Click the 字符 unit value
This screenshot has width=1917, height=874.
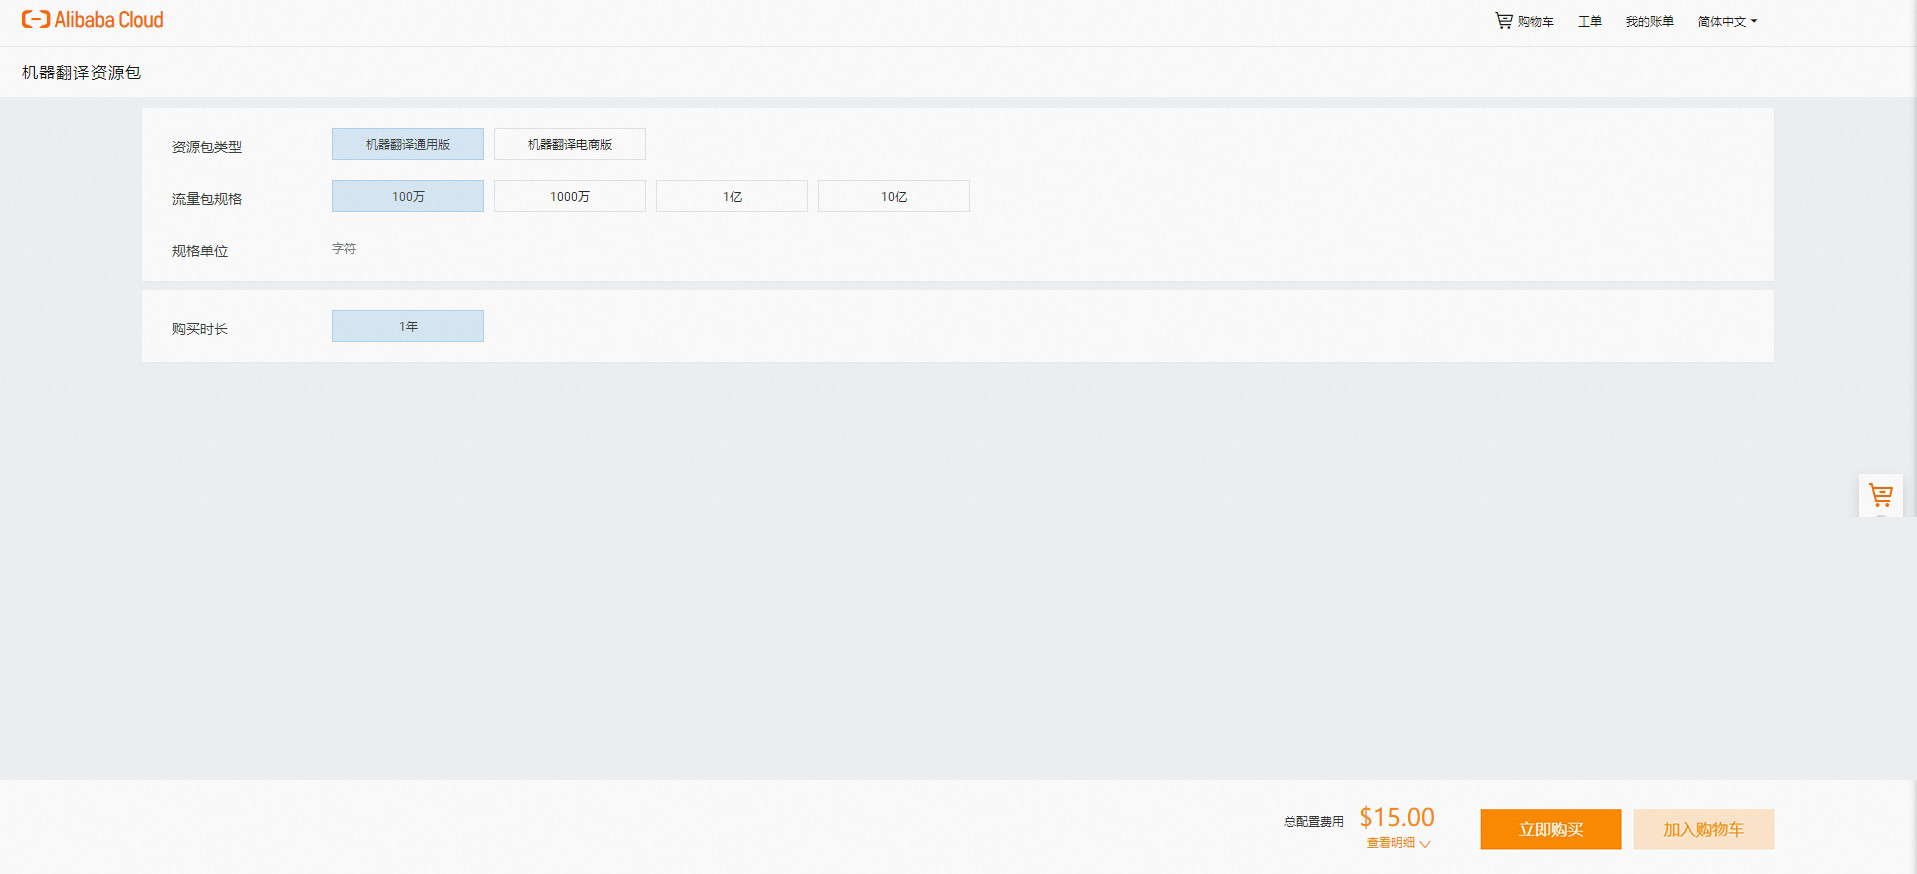click(344, 248)
